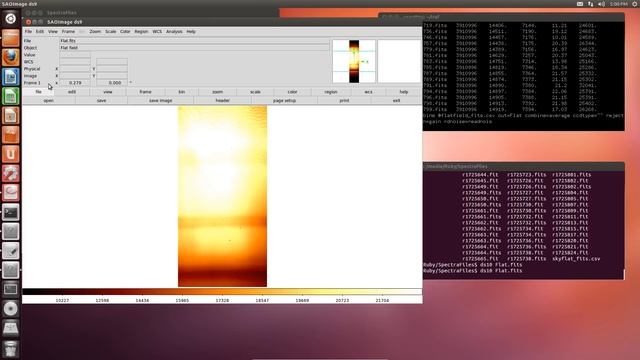Open the ds9 Color menu

pyautogui.click(x=125, y=31)
